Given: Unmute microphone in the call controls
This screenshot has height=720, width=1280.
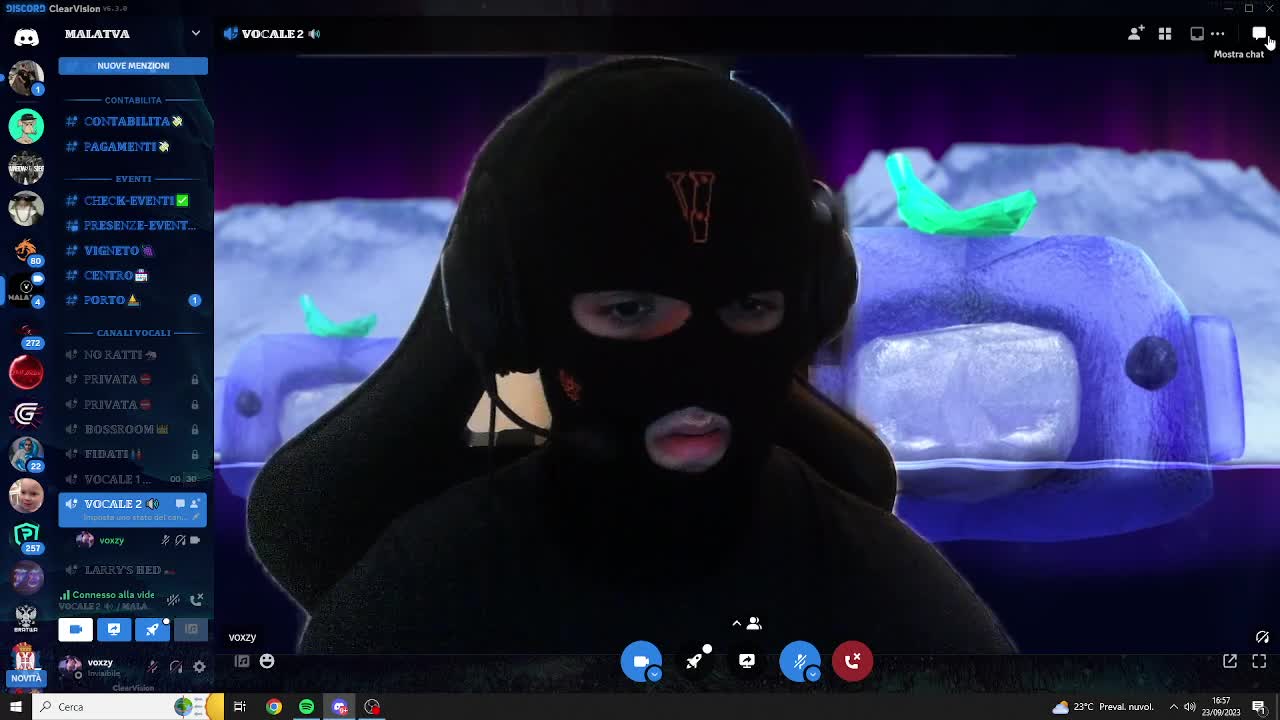Looking at the screenshot, I should coord(800,661).
